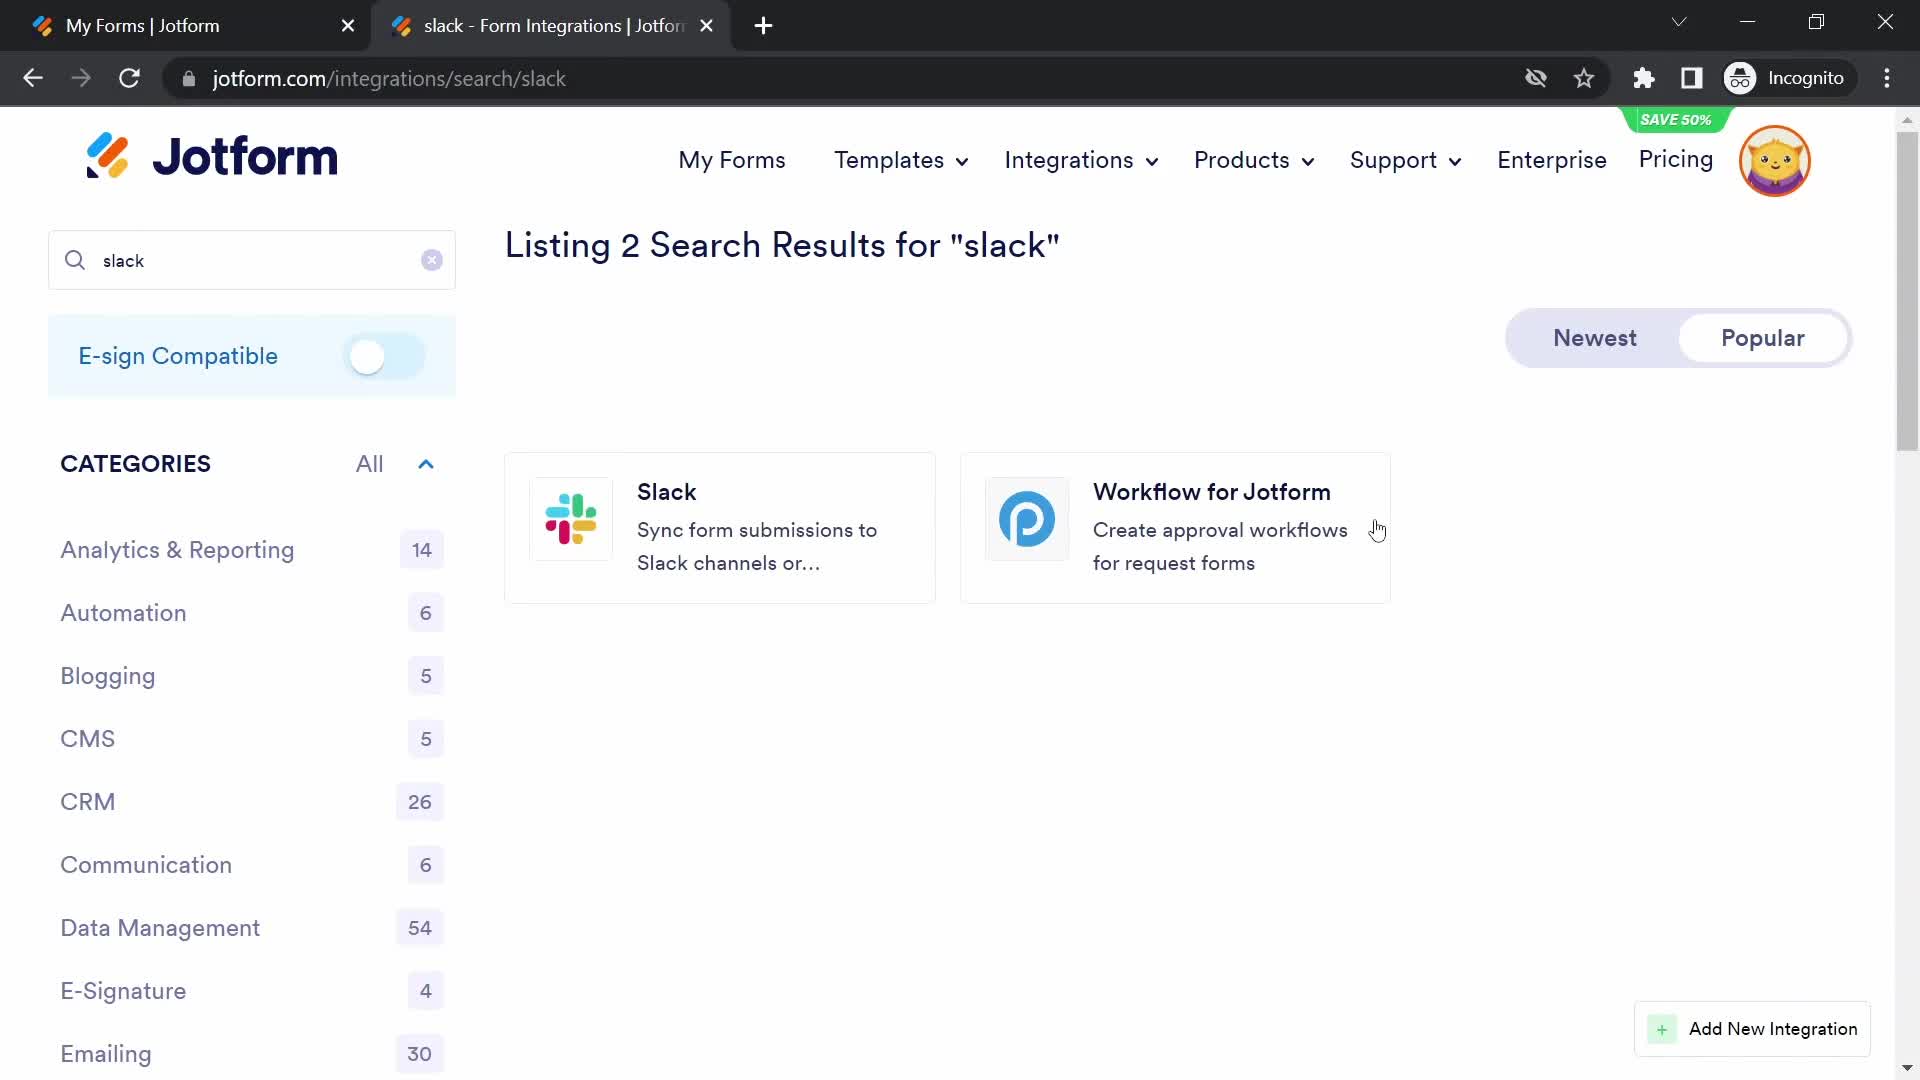Viewport: 1920px width, 1080px height.
Task: Filter by E-Signature category
Action: [x=123, y=991]
